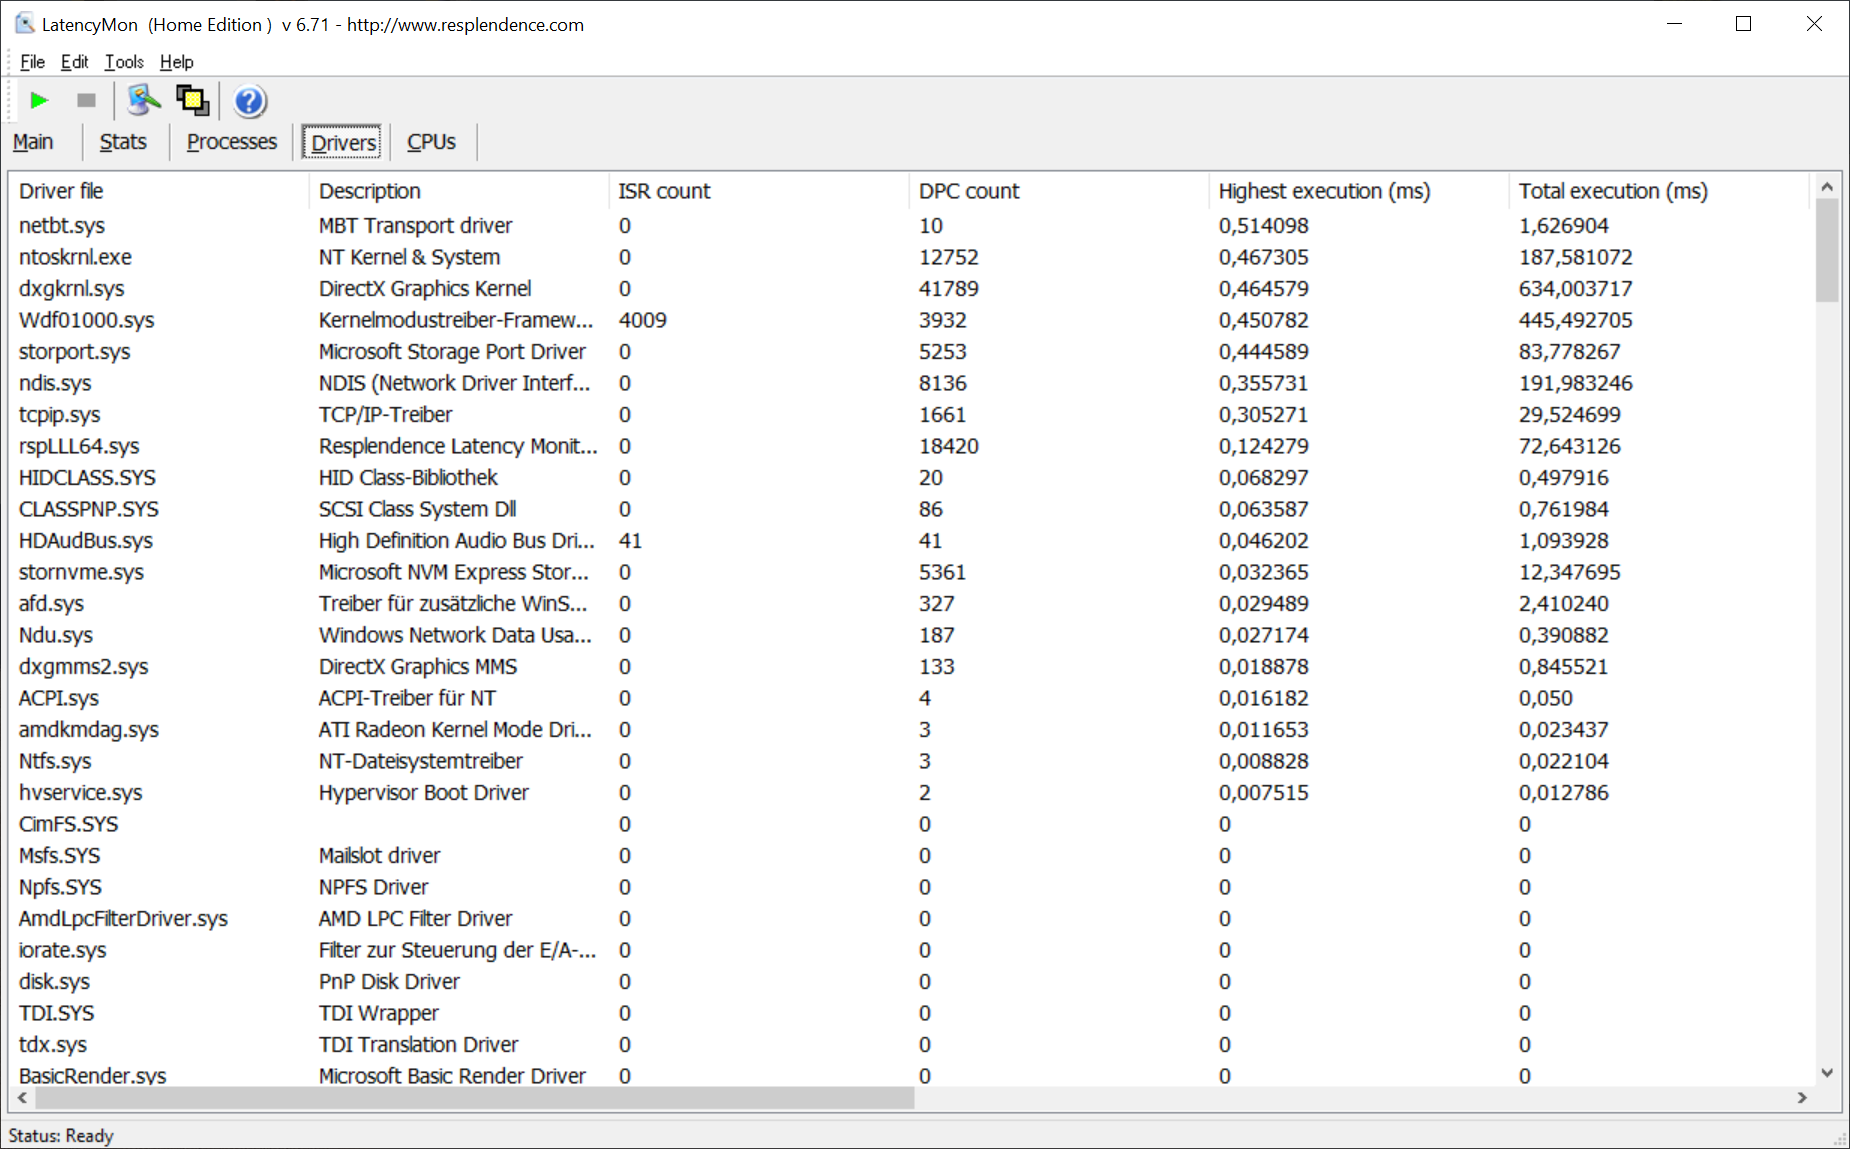
Task: Switch to the Stats tab
Action: (123, 142)
